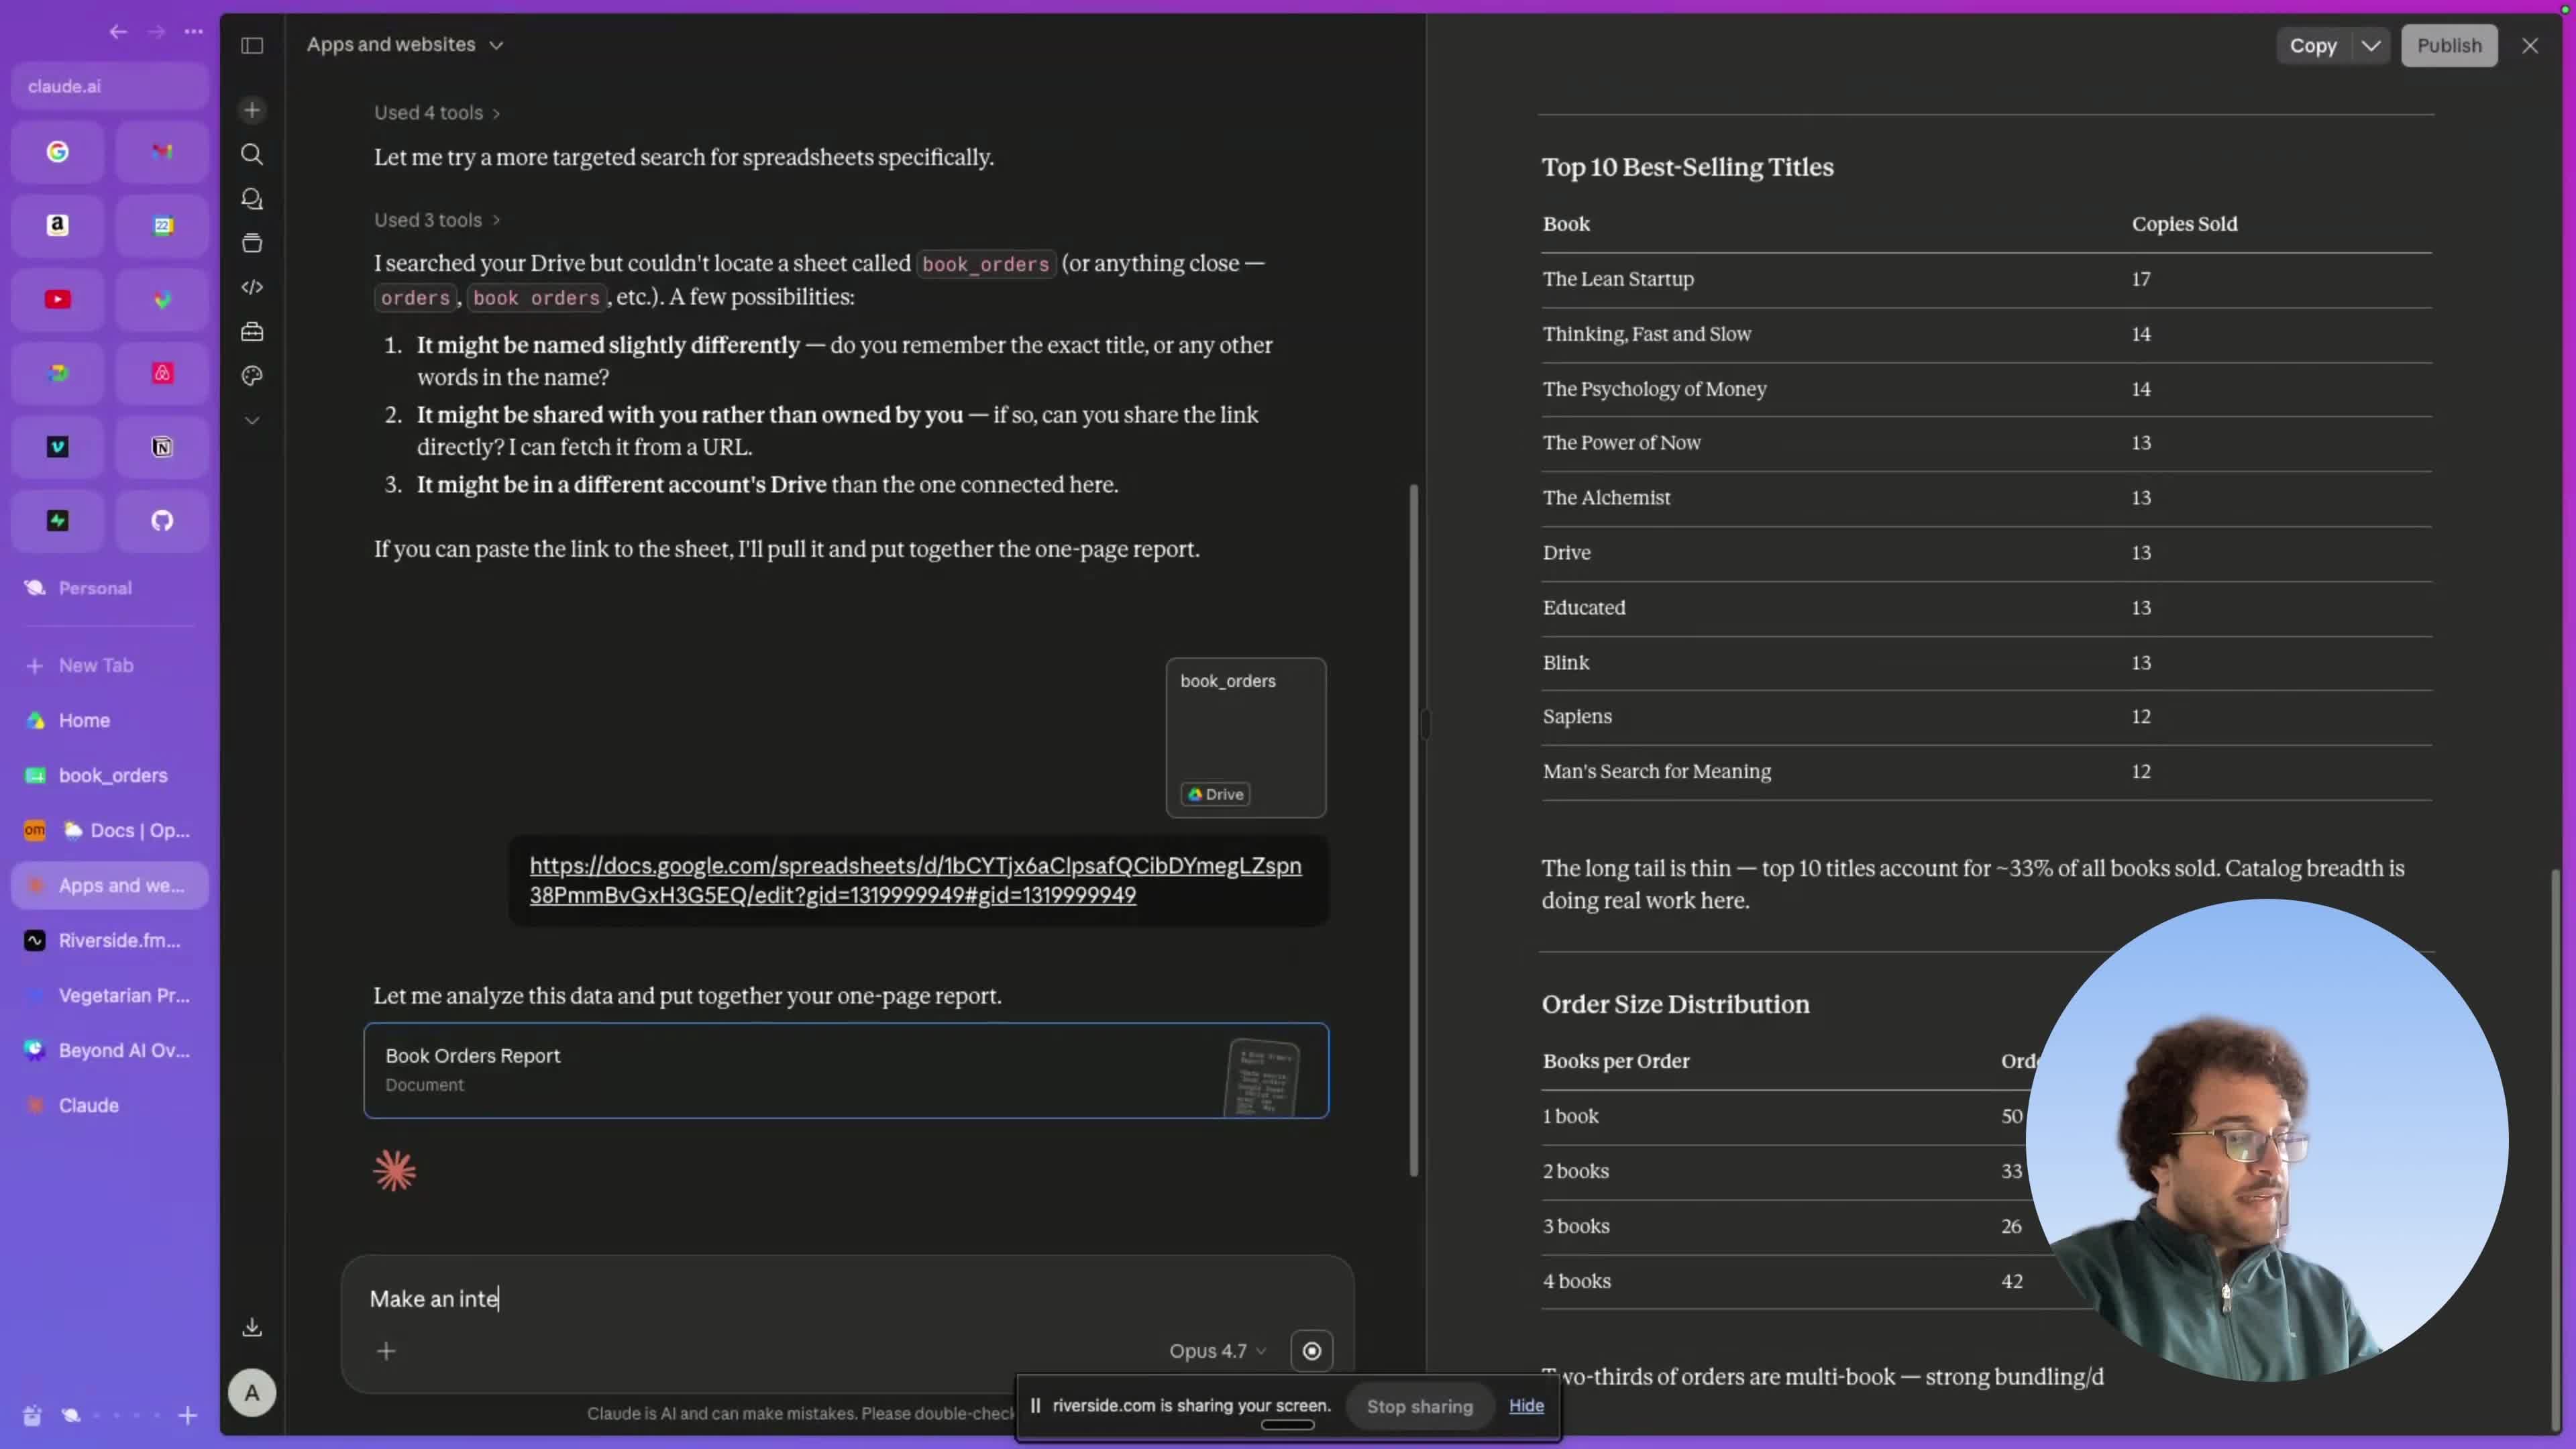Open the palette icon in sidebar
2576x1449 pixels.
252,376
